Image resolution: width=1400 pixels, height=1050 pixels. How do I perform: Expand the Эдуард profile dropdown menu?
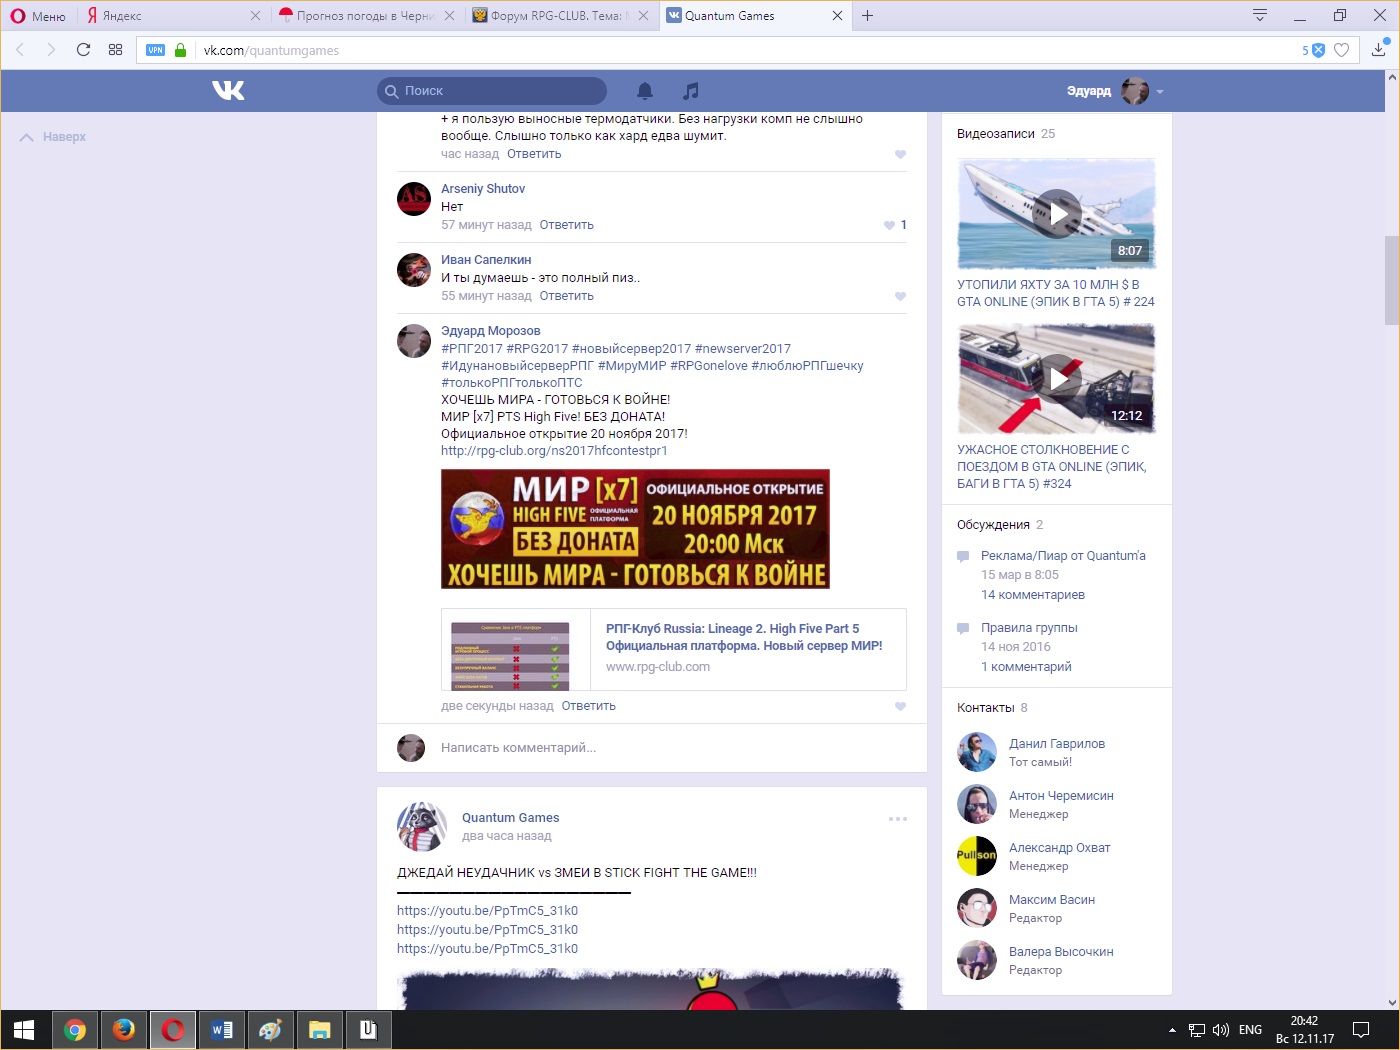[x=1160, y=91]
